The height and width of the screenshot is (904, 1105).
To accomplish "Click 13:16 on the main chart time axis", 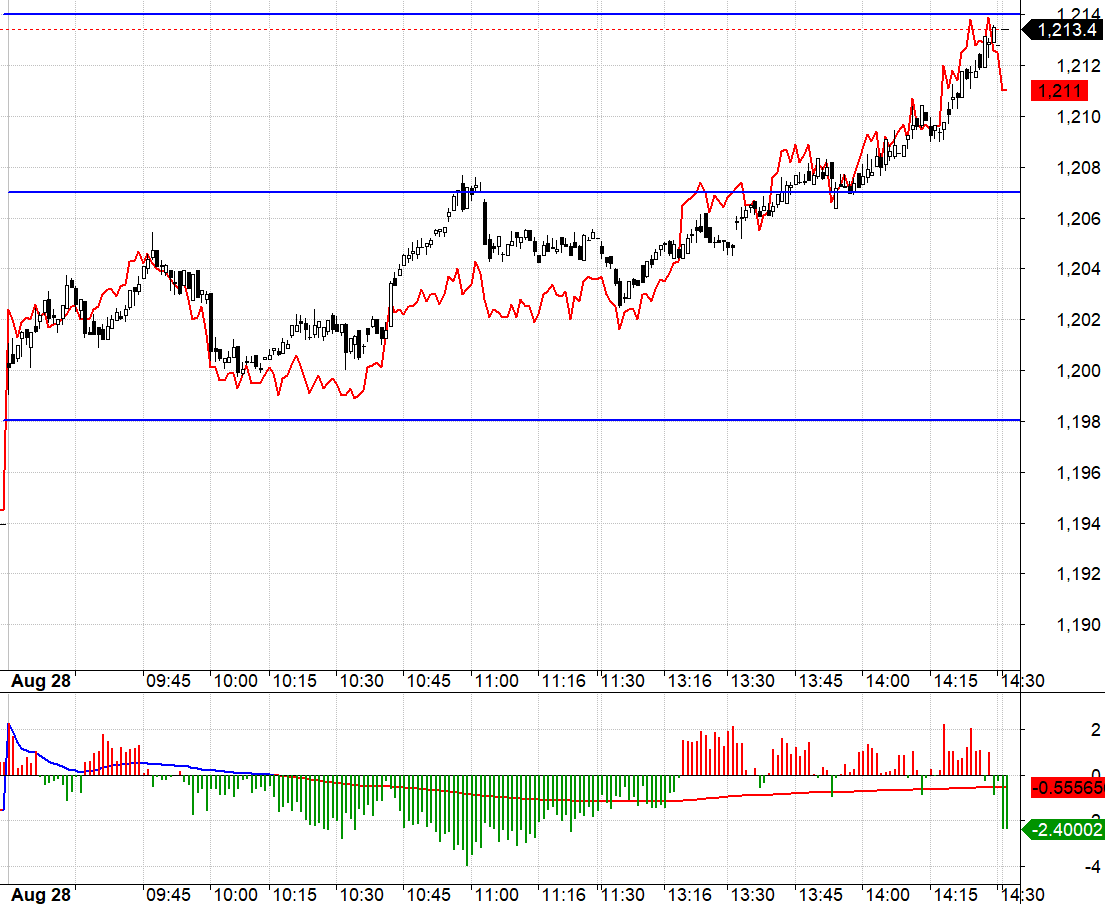I will (690, 681).
